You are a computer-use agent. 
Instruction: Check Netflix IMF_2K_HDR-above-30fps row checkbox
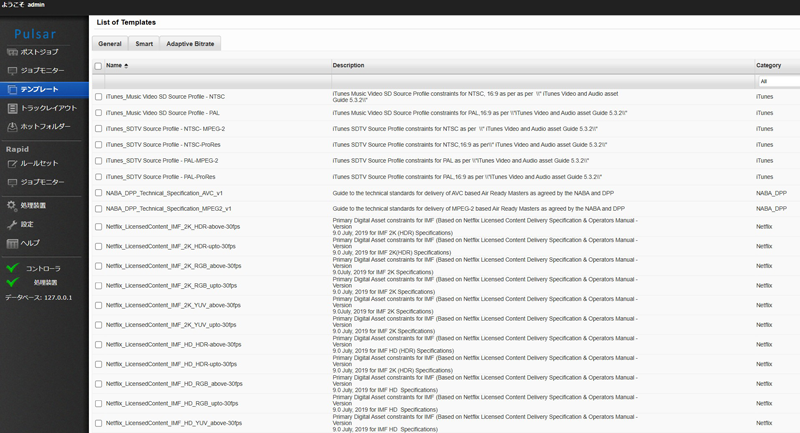[x=98, y=226]
